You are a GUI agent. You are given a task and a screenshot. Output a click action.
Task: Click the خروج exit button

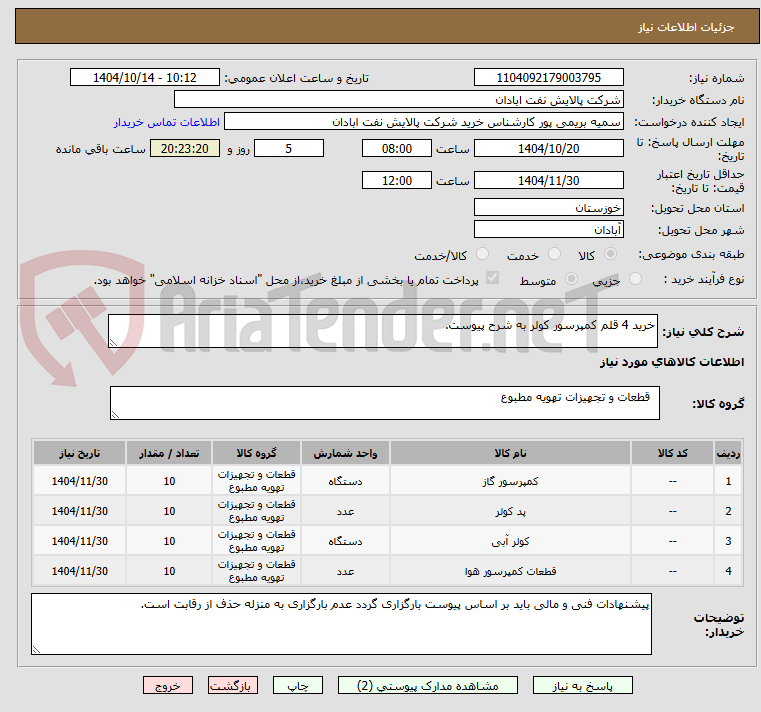(x=167, y=685)
